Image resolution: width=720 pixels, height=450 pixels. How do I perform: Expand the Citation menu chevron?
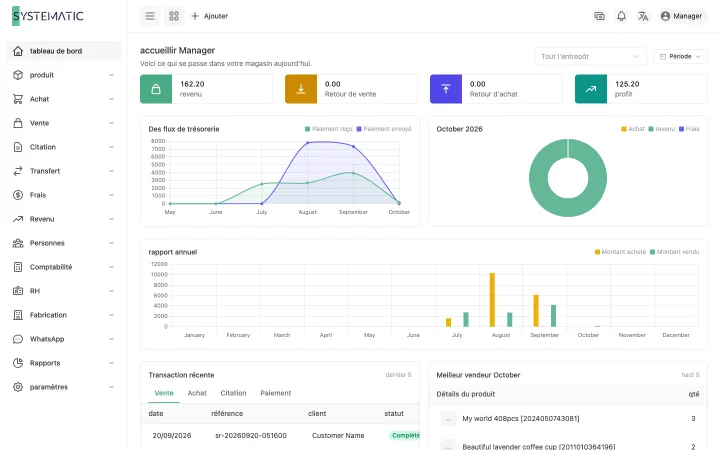pyautogui.click(x=111, y=147)
